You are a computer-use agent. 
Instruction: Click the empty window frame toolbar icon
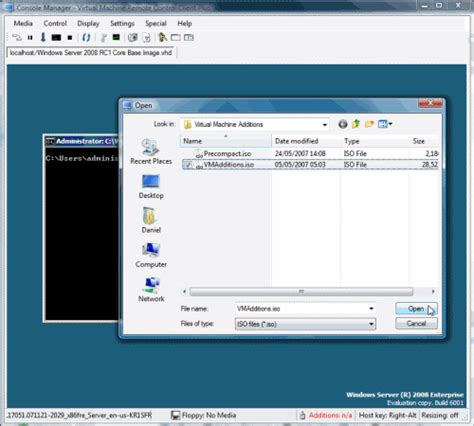point(176,37)
